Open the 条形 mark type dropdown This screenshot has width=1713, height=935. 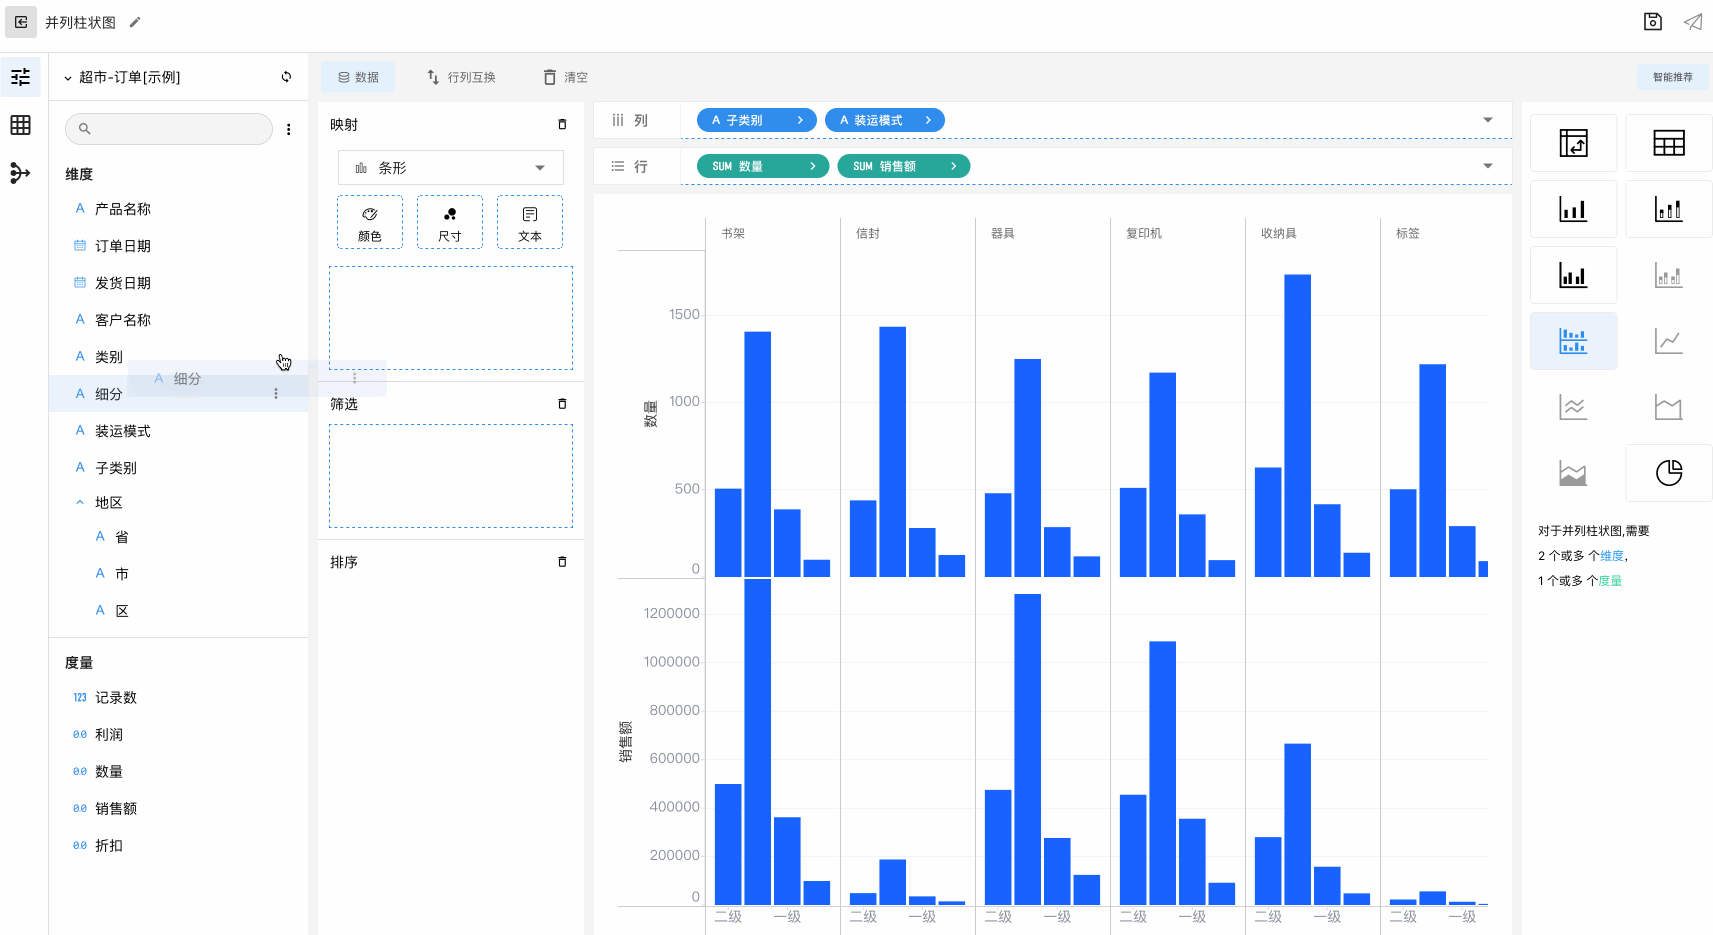451,168
